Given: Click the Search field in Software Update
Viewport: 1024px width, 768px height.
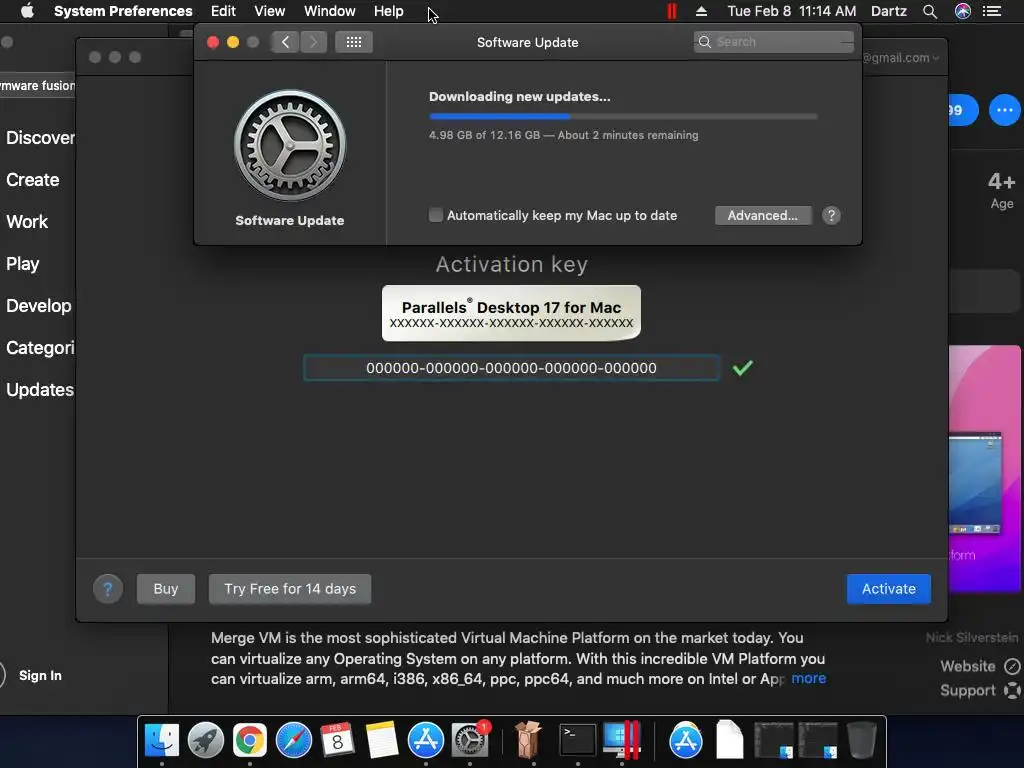Looking at the screenshot, I should pyautogui.click(x=773, y=42).
